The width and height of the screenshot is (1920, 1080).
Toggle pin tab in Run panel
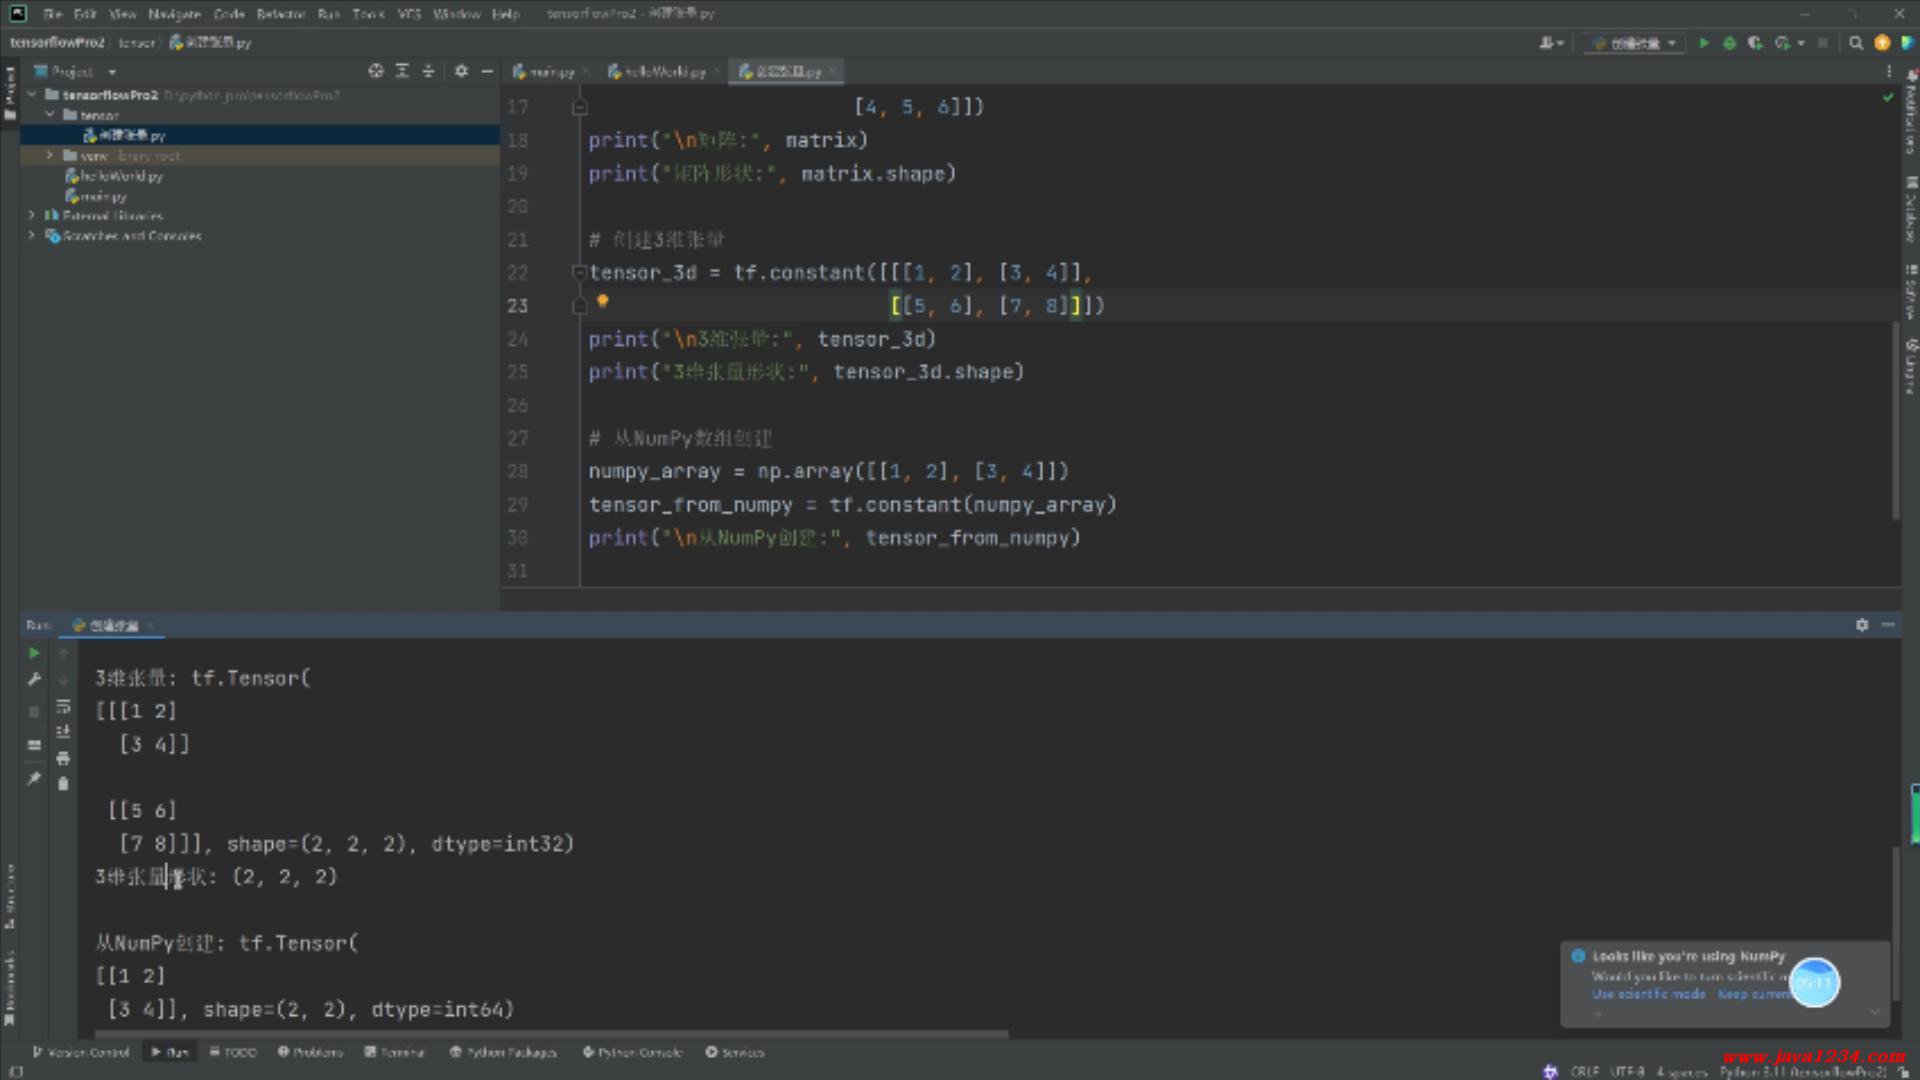click(34, 779)
